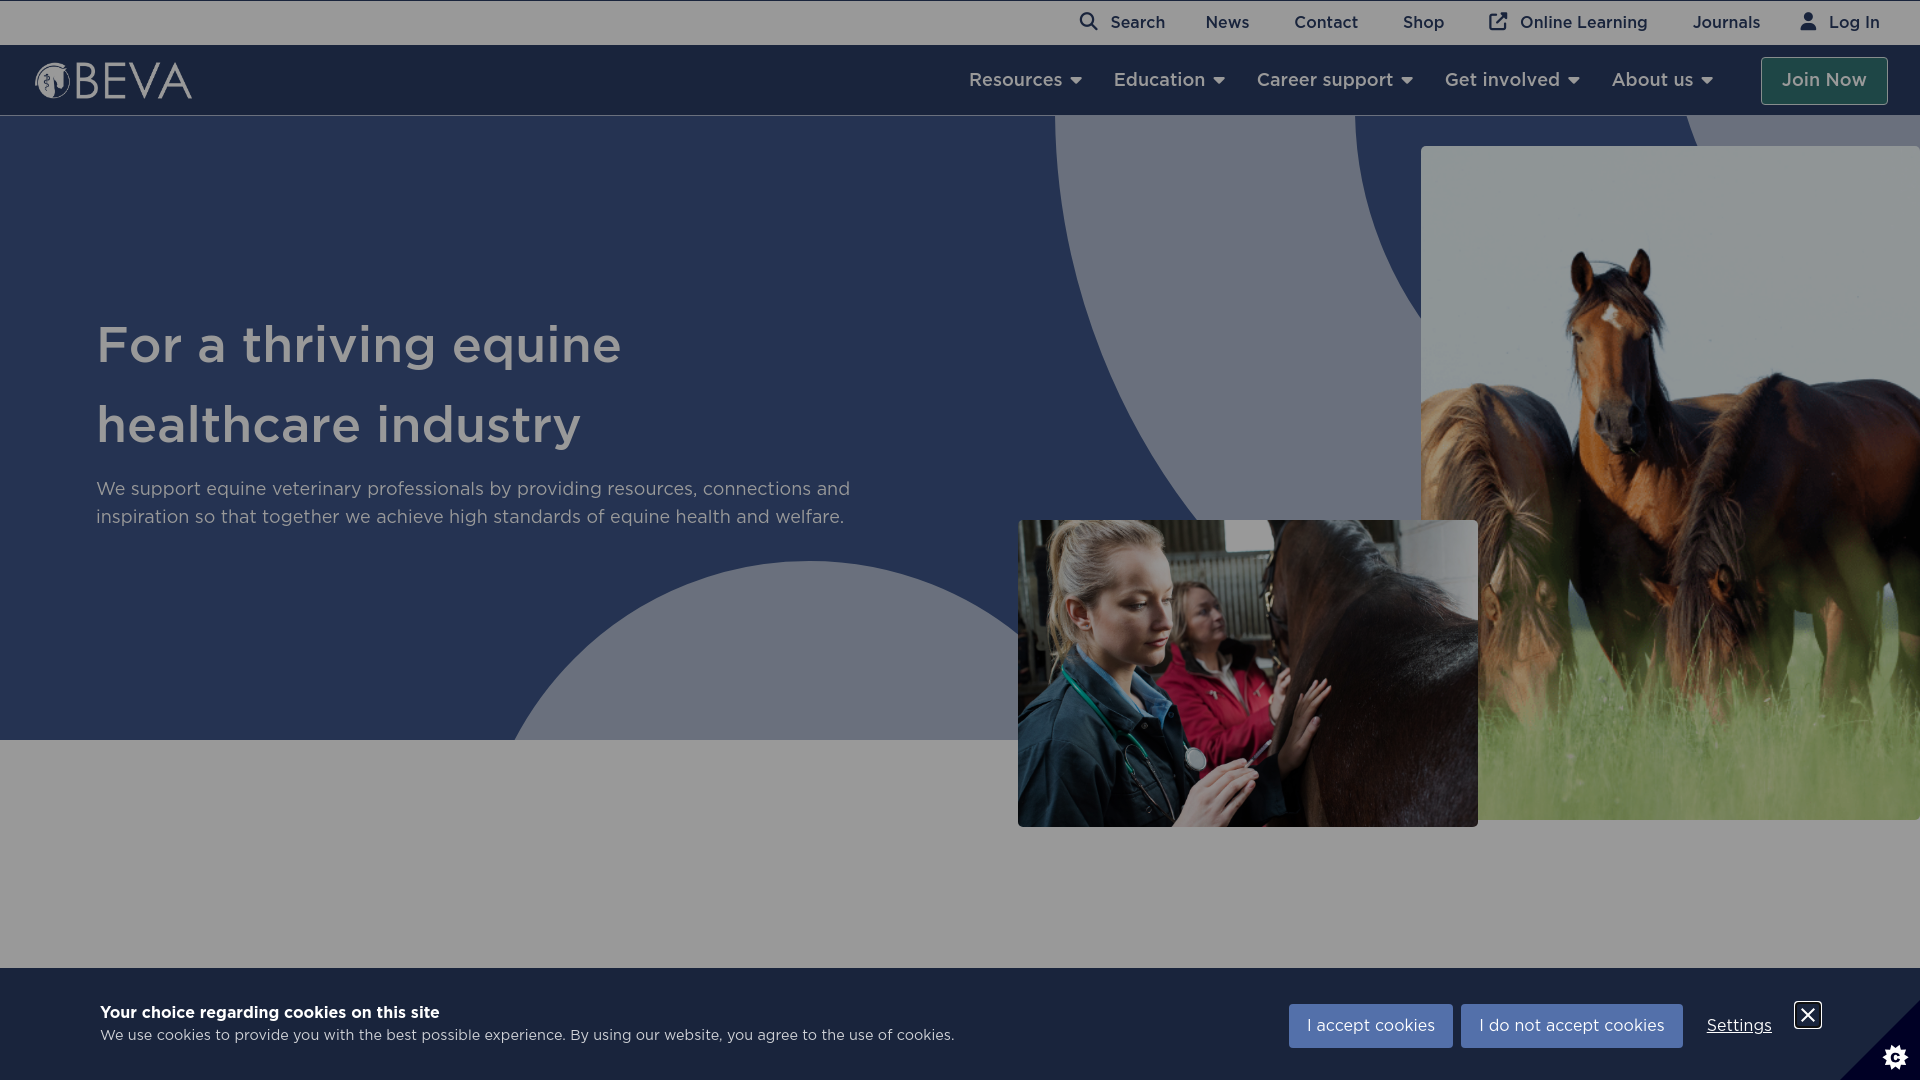Open the Education menu

[1159, 80]
